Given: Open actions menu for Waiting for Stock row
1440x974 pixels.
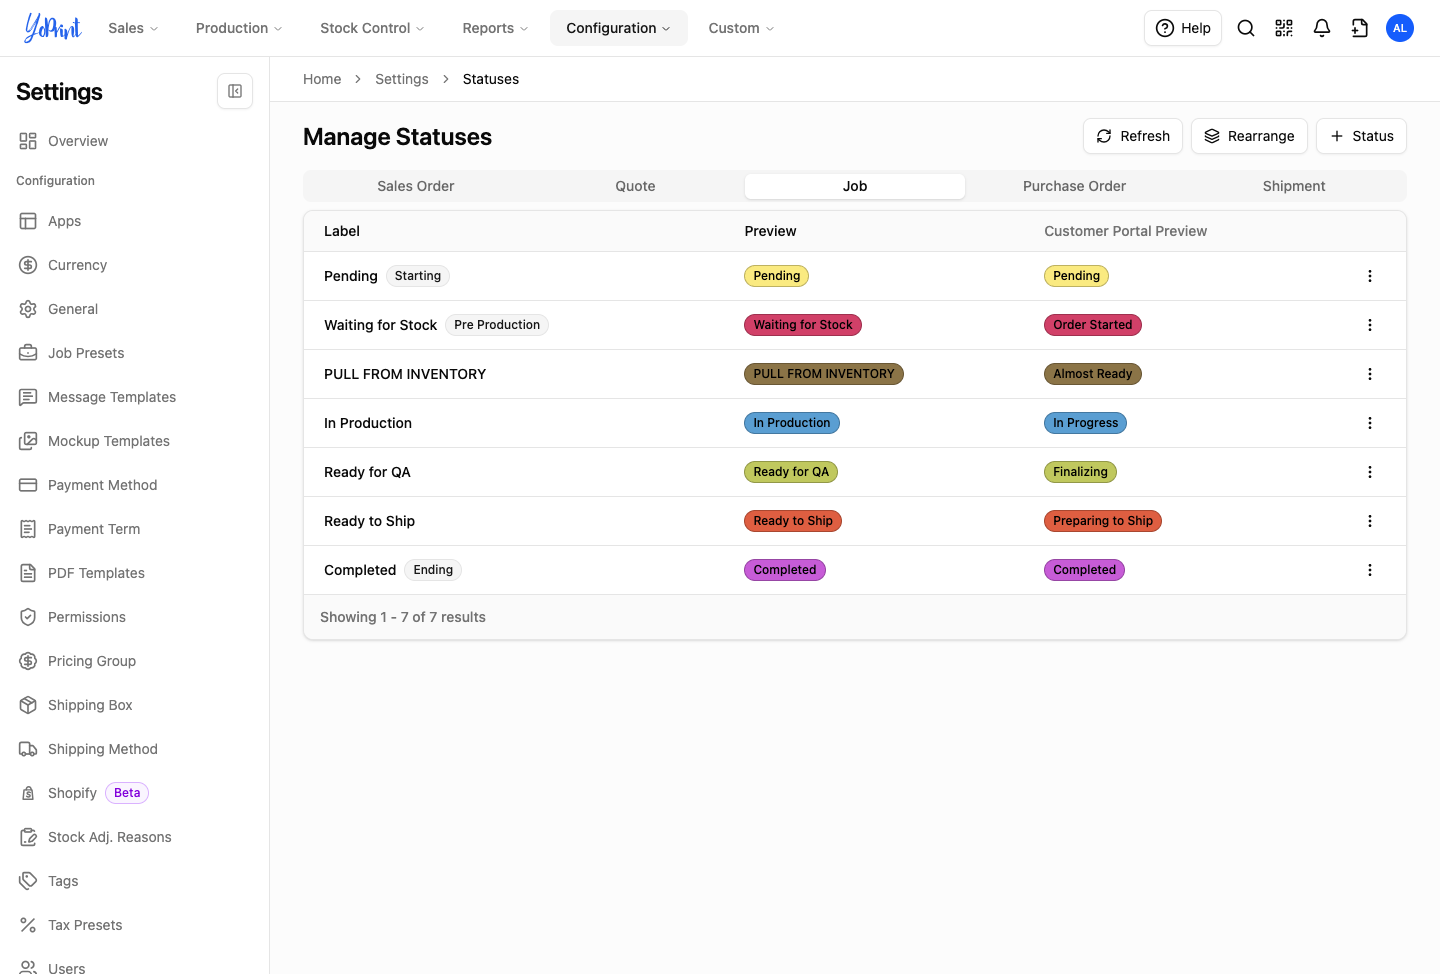Looking at the screenshot, I should (x=1370, y=325).
